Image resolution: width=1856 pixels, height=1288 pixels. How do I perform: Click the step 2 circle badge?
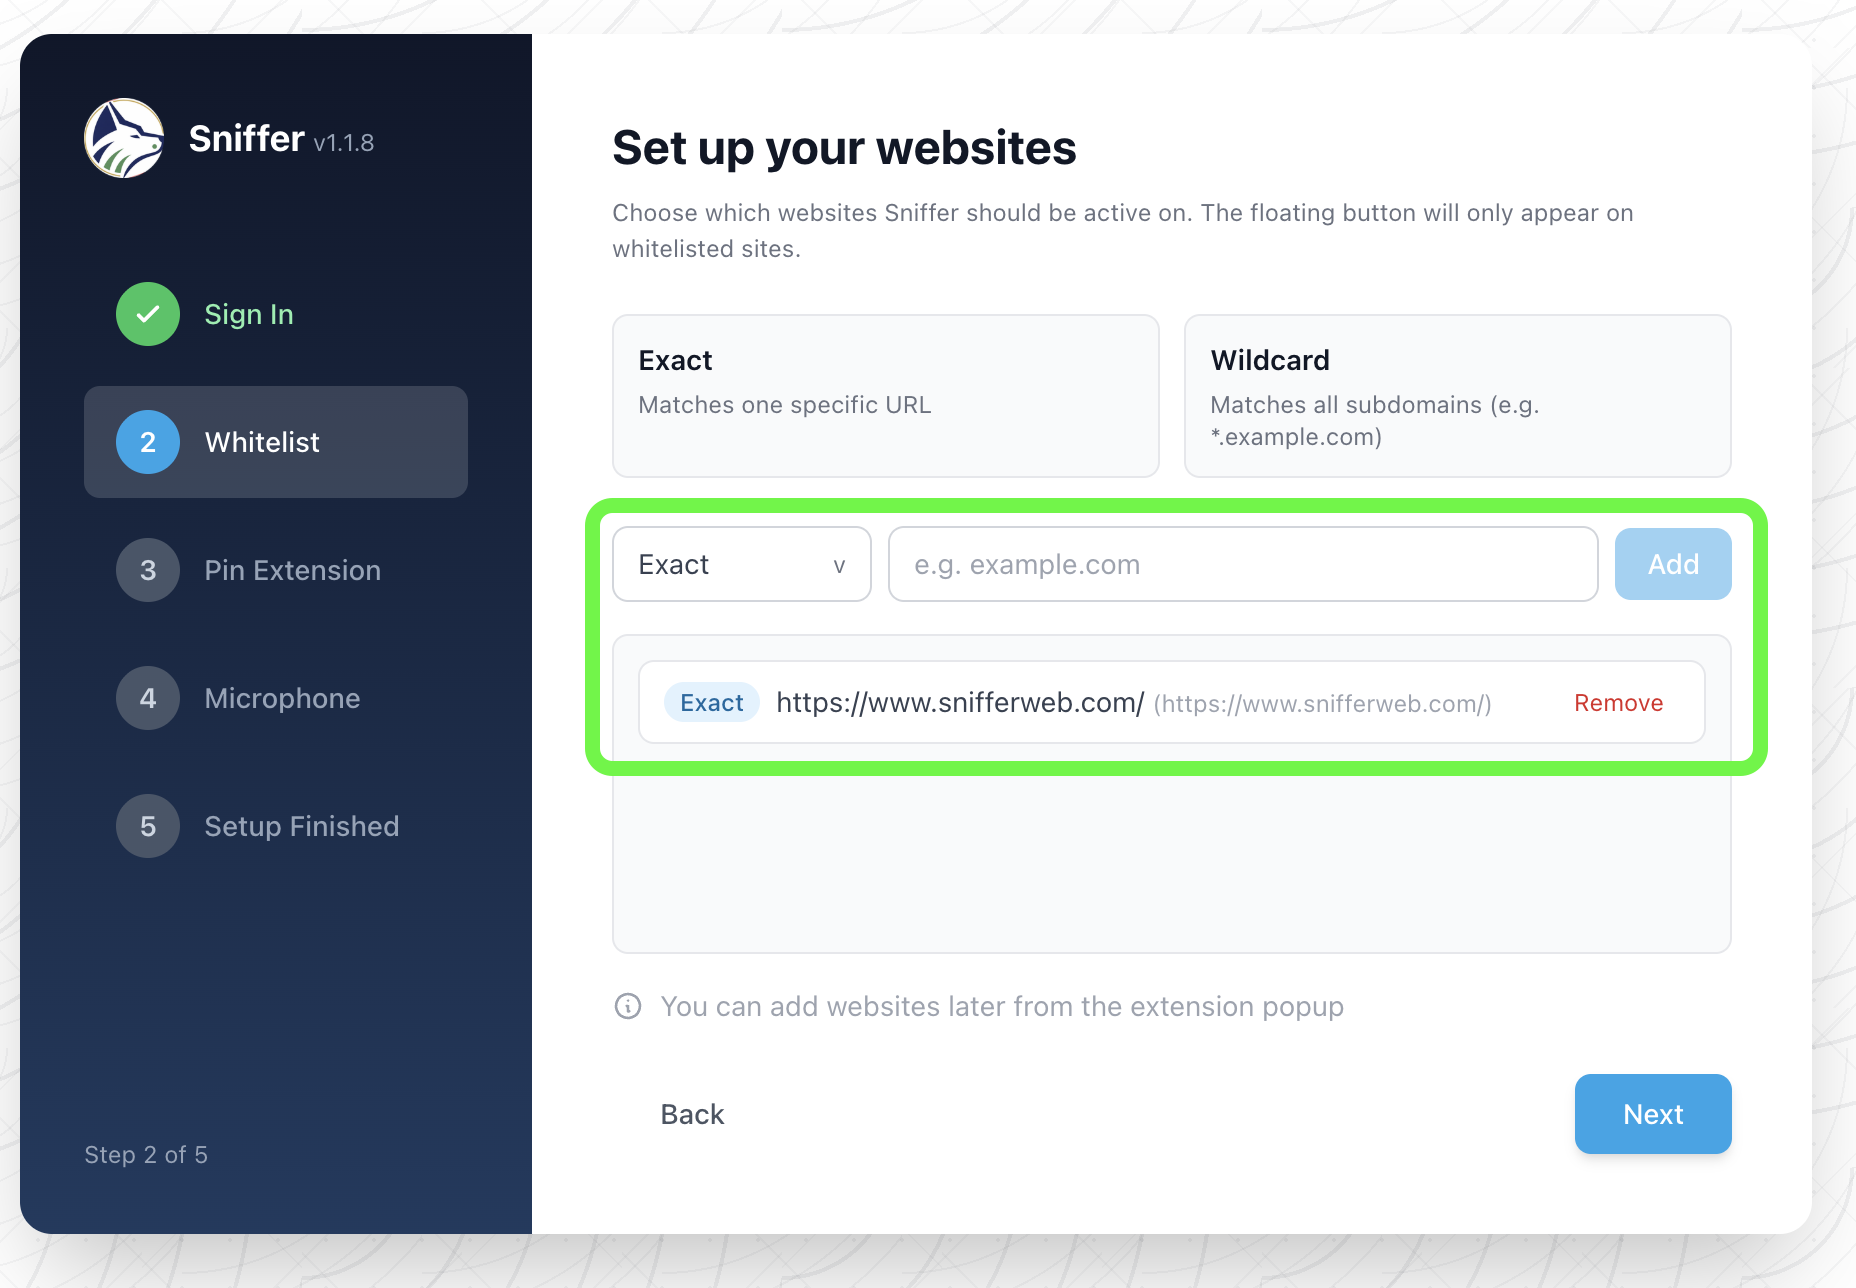(x=147, y=442)
